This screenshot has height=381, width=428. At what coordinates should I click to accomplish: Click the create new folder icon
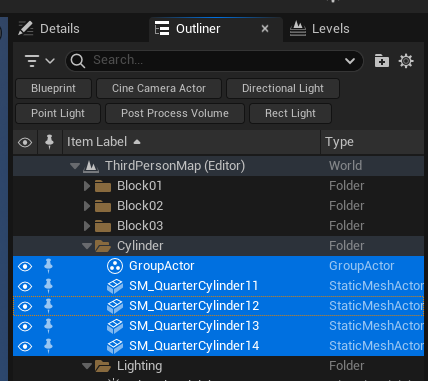(382, 61)
